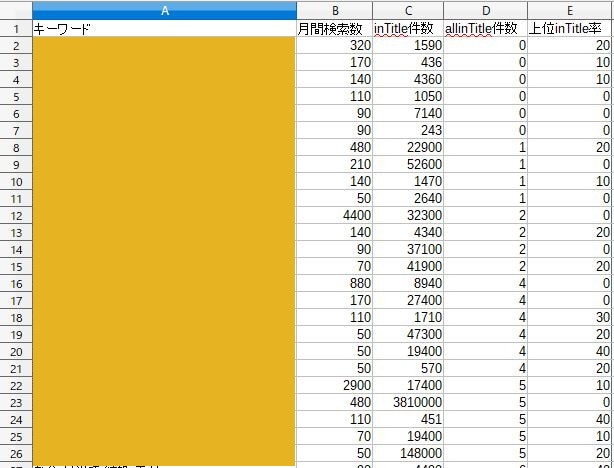Select the 19400 cell in row 25

[x=408, y=436]
